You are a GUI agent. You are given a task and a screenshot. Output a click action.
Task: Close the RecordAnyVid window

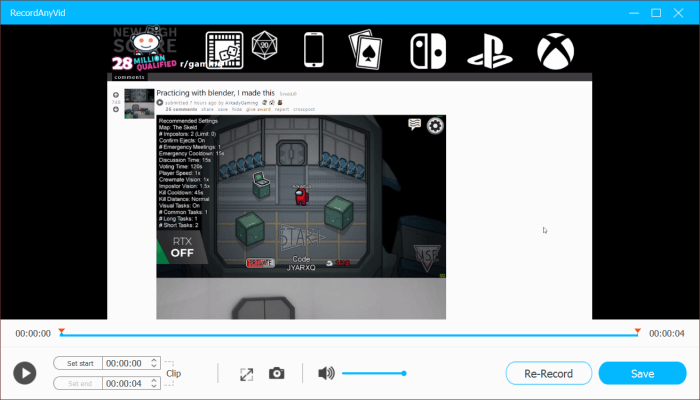pos(678,12)
